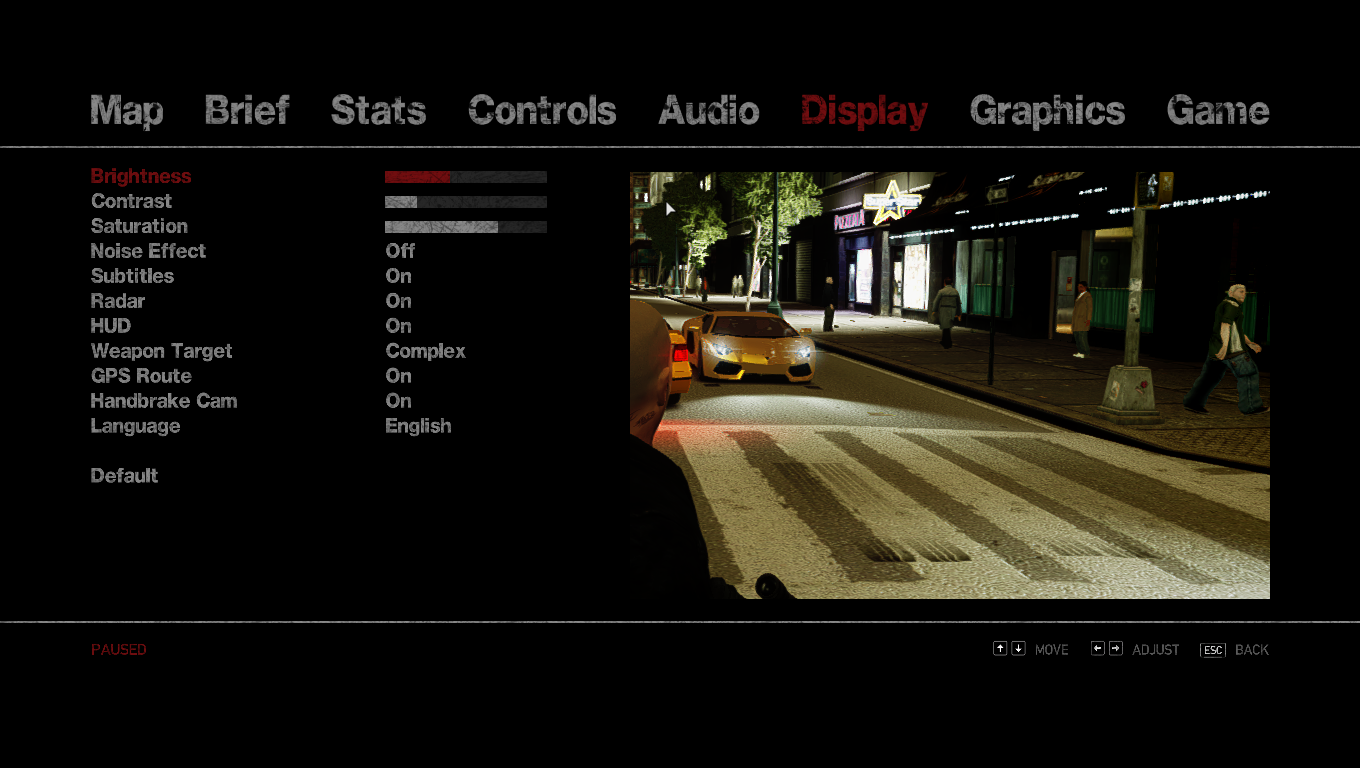This screenshot has width=1360, height=768.
Task: Adjust the Brightness slider bar
Action: pyautogui.click(x=466, y=177)
